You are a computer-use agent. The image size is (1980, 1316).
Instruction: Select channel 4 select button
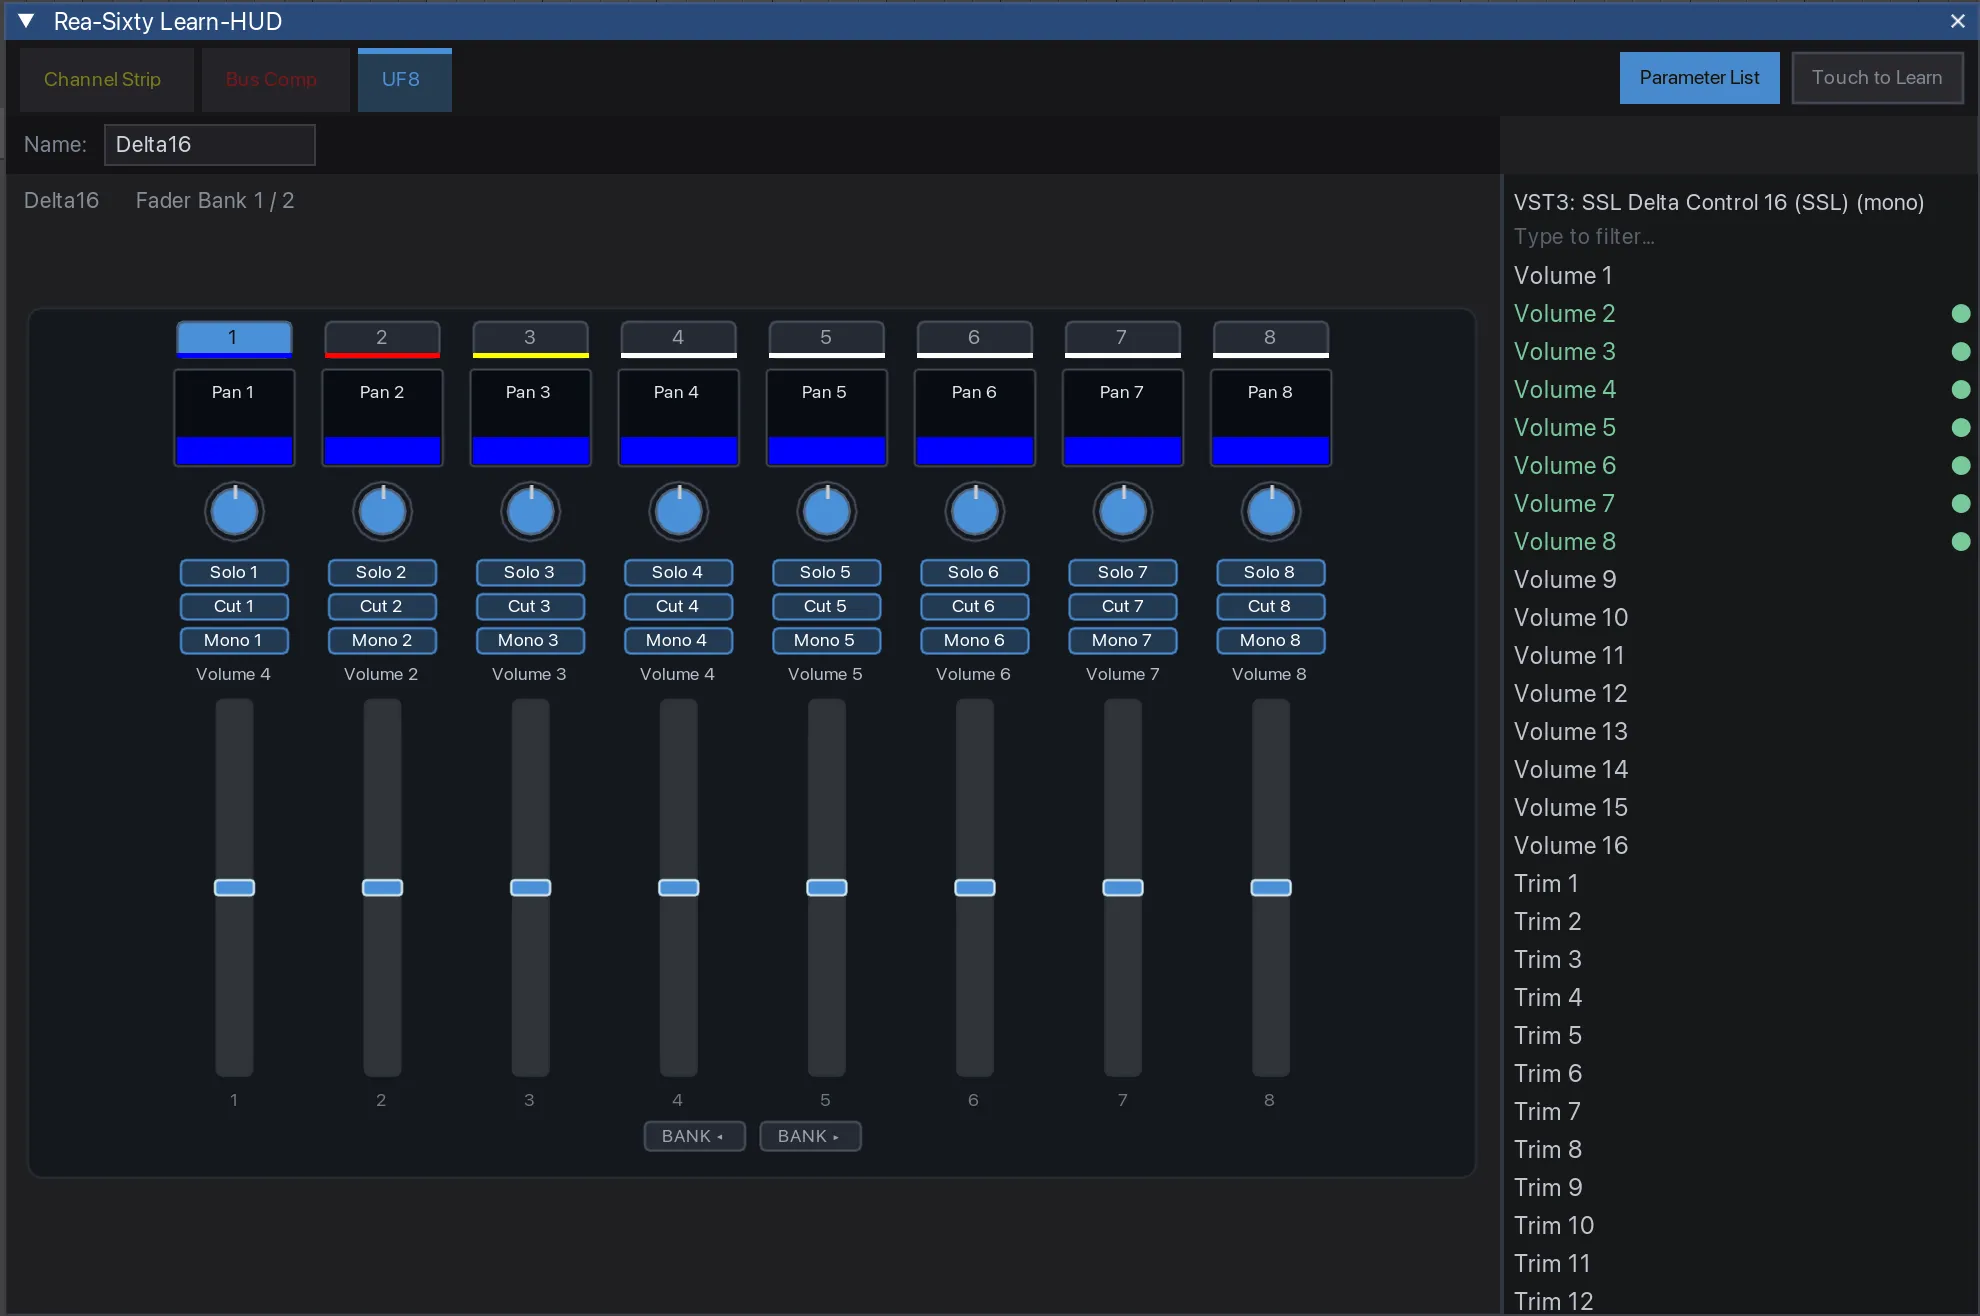(x=678, y=338)
